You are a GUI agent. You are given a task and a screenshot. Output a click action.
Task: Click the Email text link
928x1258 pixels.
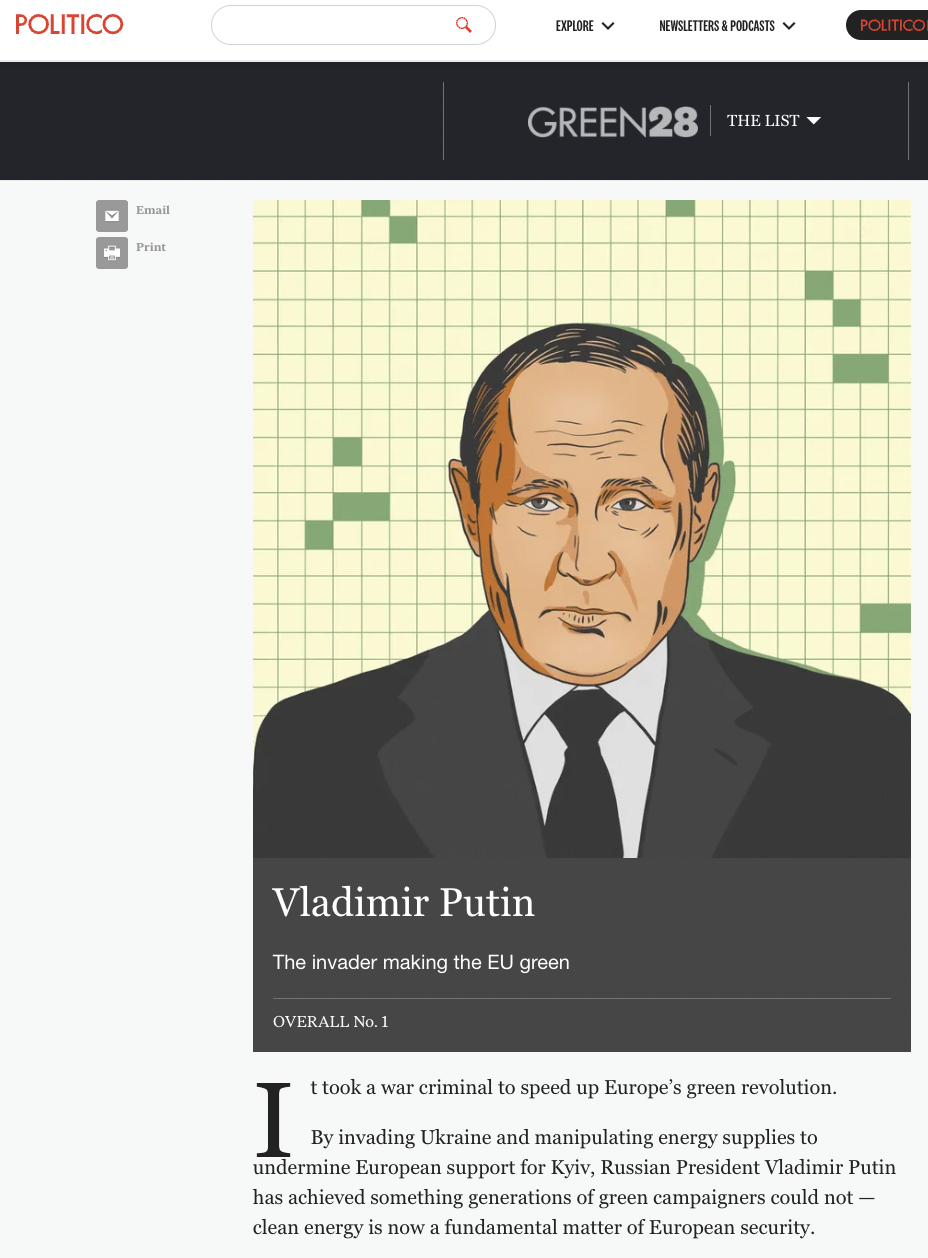point(153,210)
